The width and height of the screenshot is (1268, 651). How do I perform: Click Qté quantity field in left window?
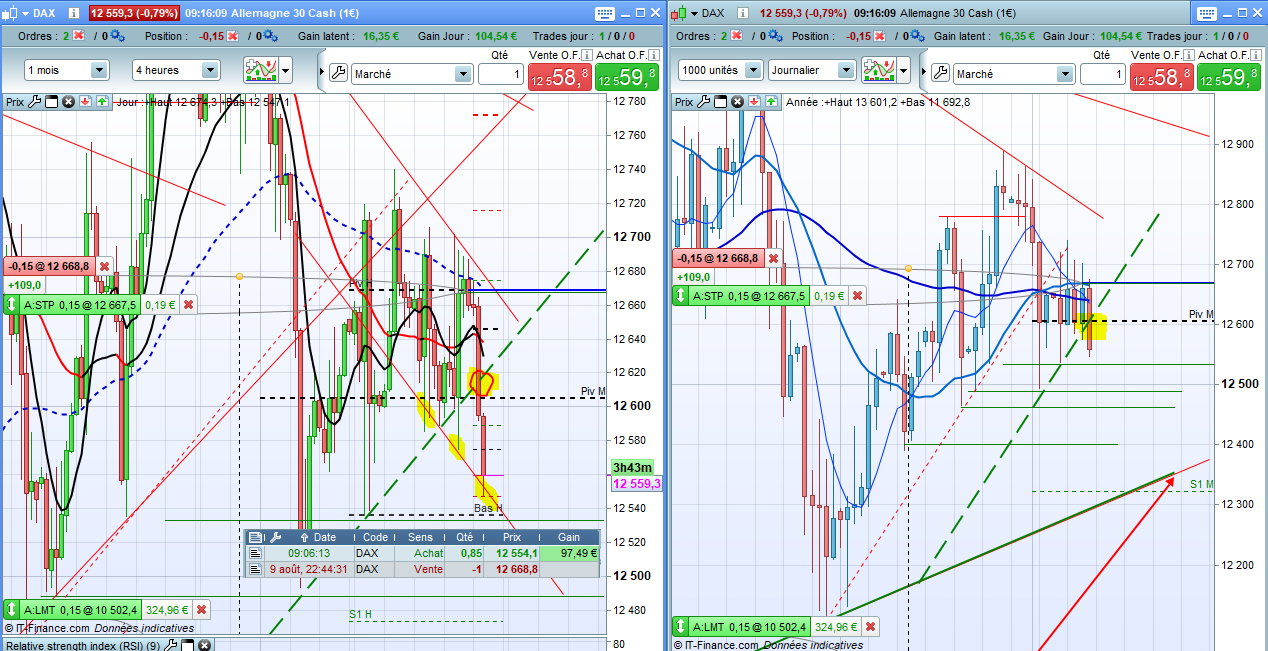(500, 74)
